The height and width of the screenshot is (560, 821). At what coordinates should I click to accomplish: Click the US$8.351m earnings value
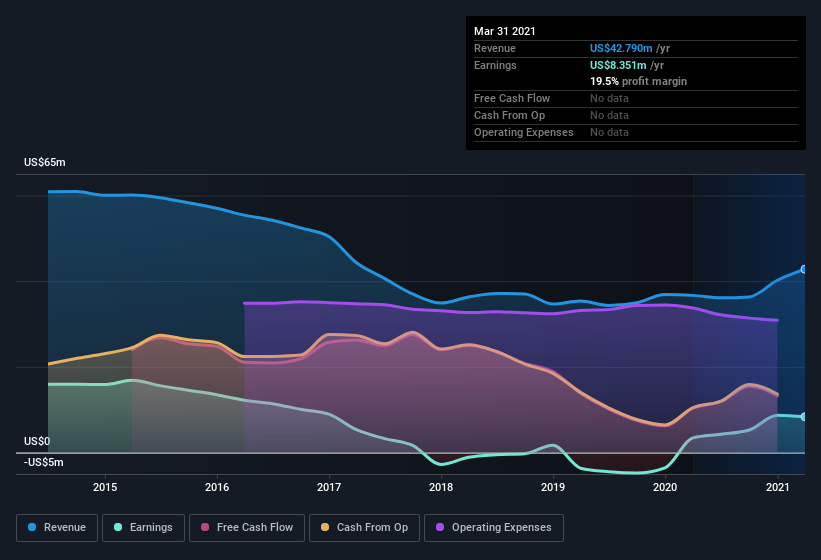point(618,65)
